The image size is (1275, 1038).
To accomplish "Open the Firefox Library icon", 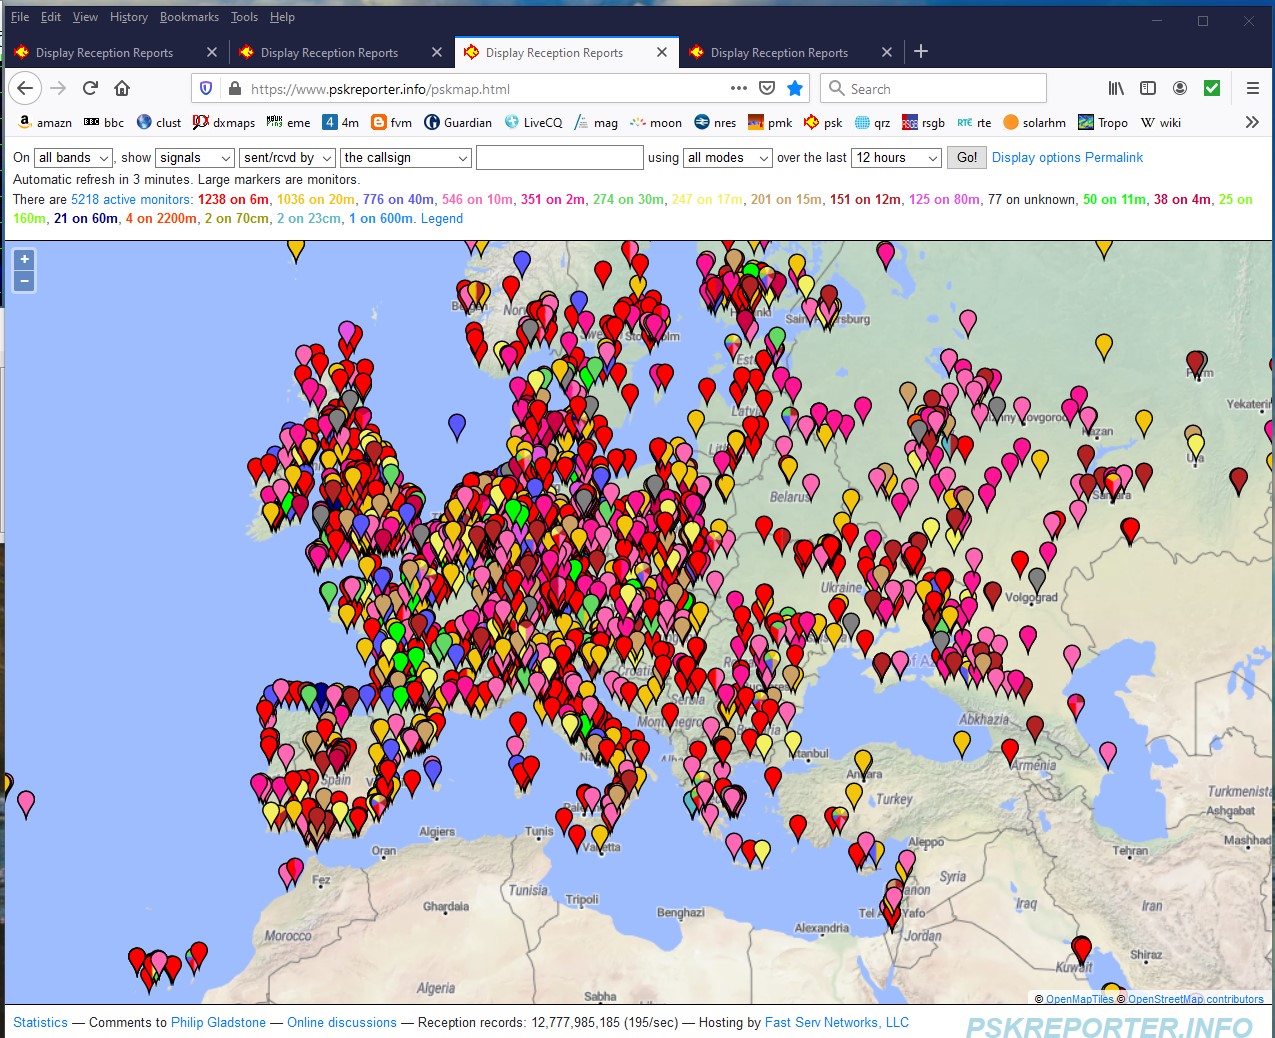I will click(1115, 88).
